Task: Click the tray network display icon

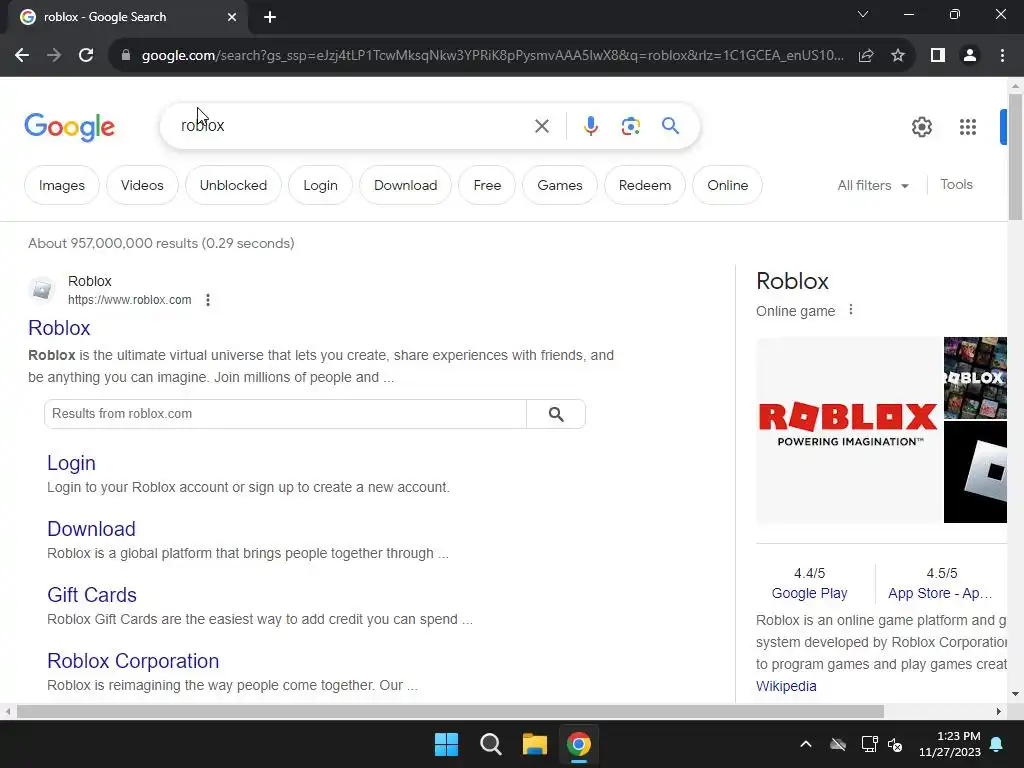Action: coord(869,744)
